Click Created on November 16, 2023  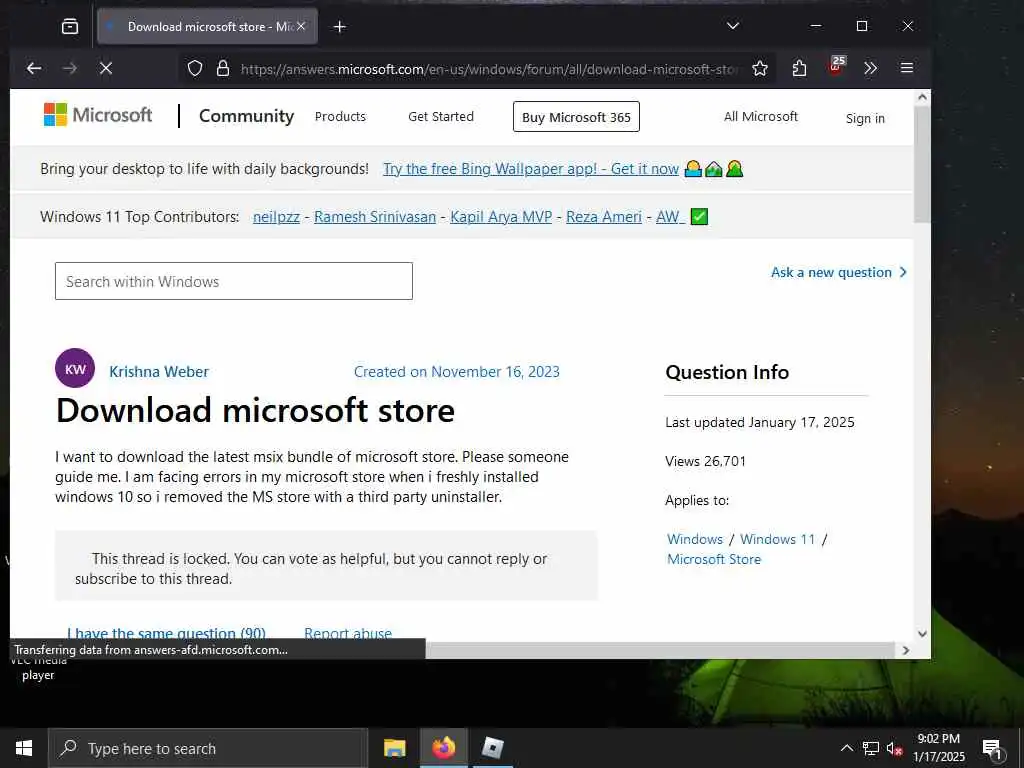[x=456, y=372]
